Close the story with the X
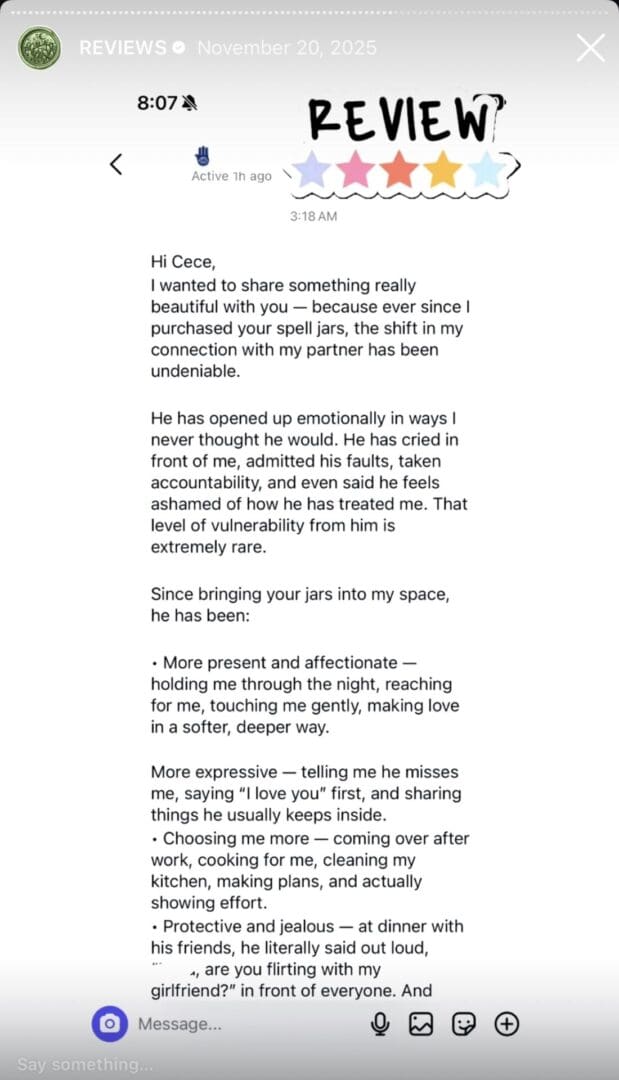Viewport: 619px width, 1080px height. click(590, 48)
